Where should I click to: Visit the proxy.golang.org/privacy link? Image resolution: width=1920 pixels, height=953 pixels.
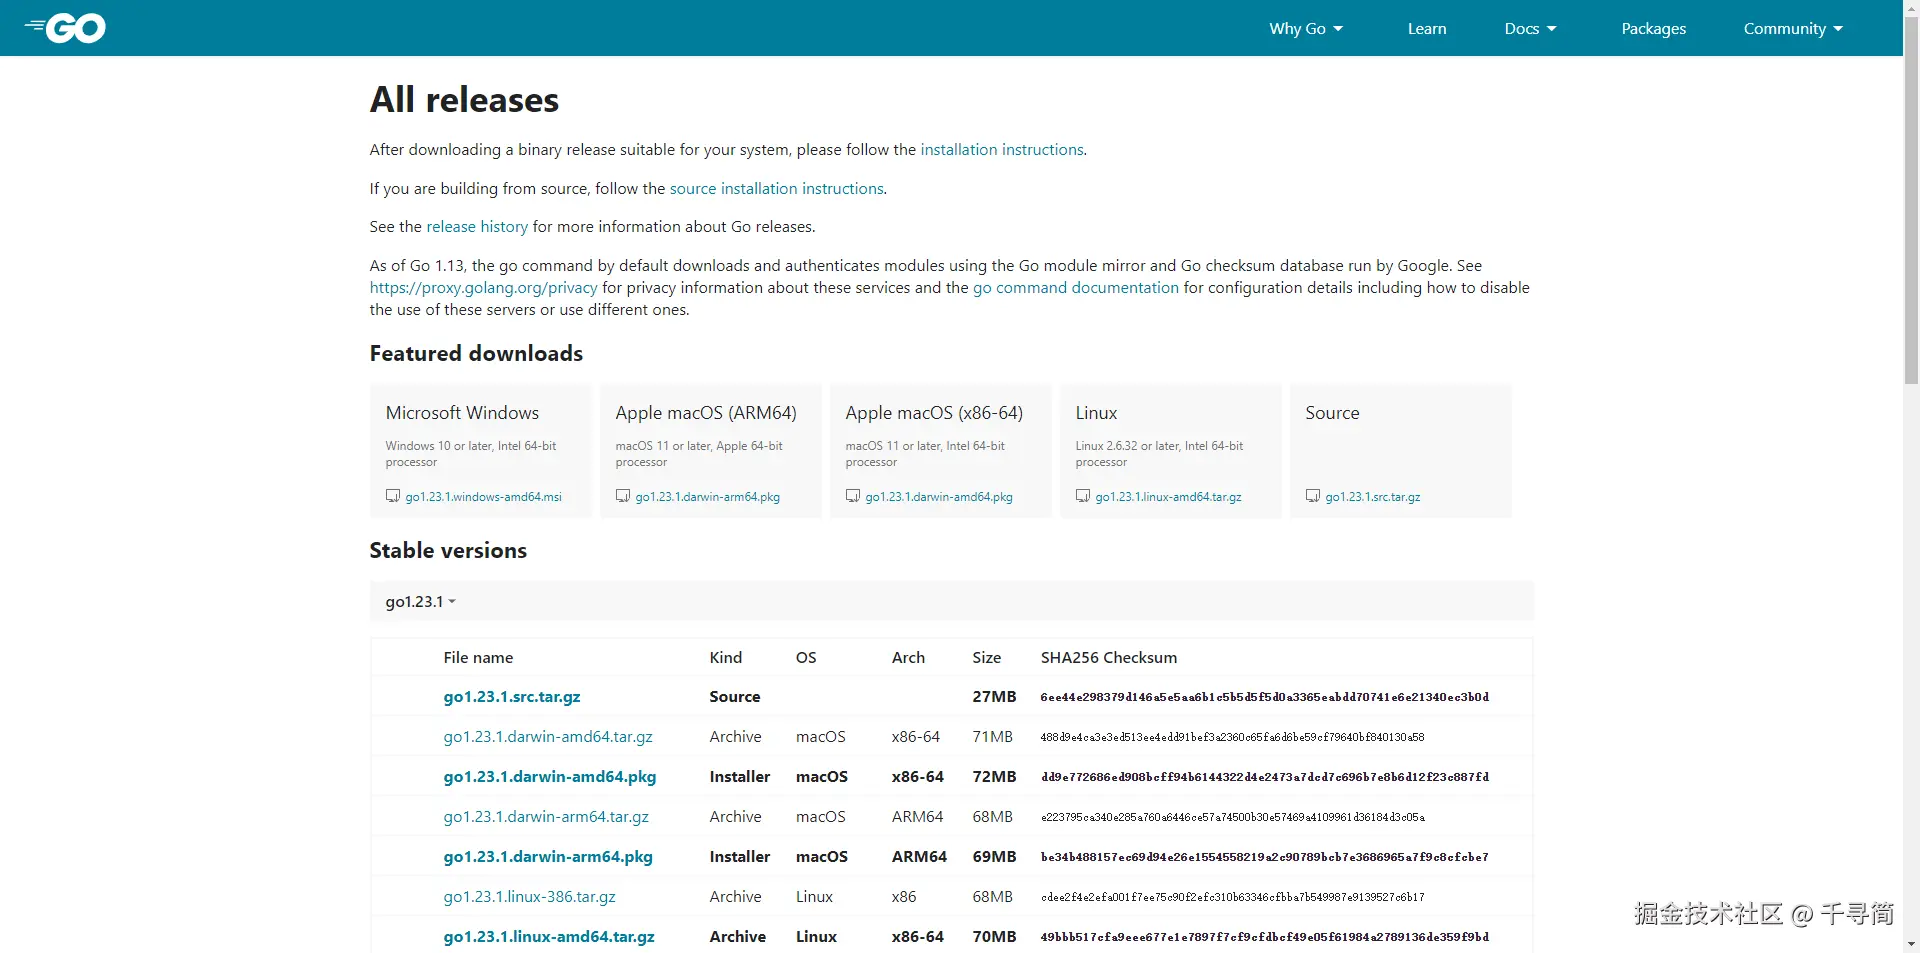point(484,287)
